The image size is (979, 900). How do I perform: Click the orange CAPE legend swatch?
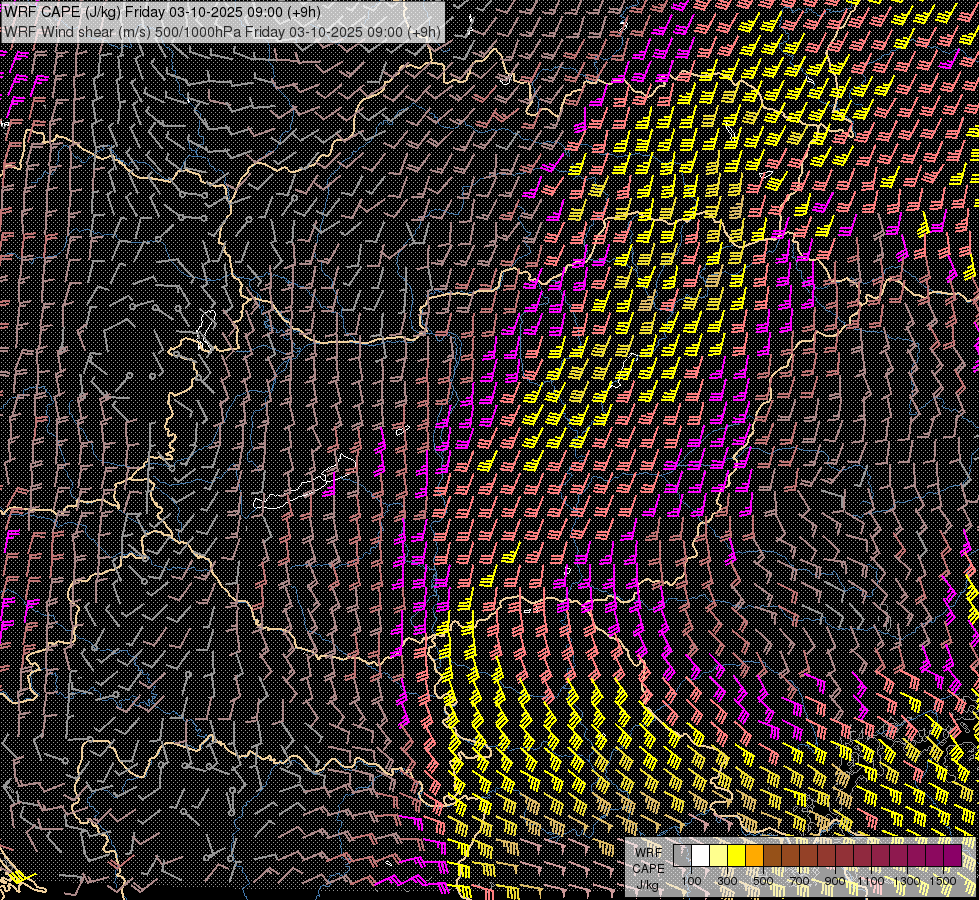(754, 856)
